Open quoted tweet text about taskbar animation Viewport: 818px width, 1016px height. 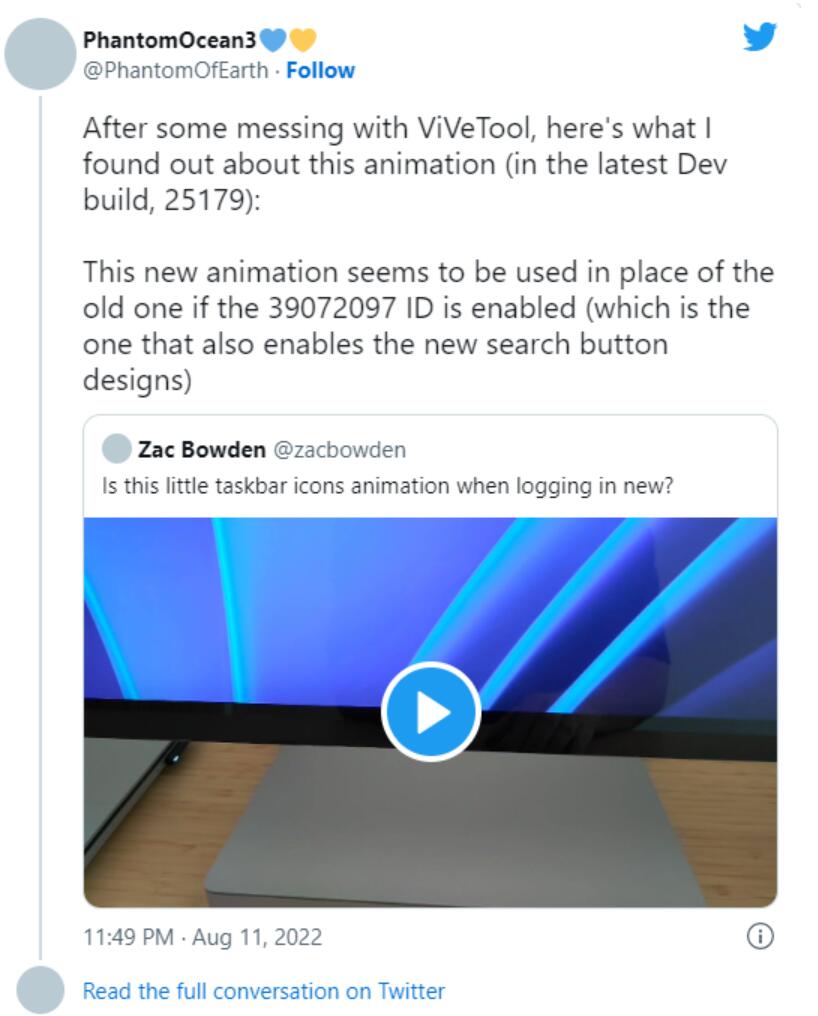pos(388,485)
